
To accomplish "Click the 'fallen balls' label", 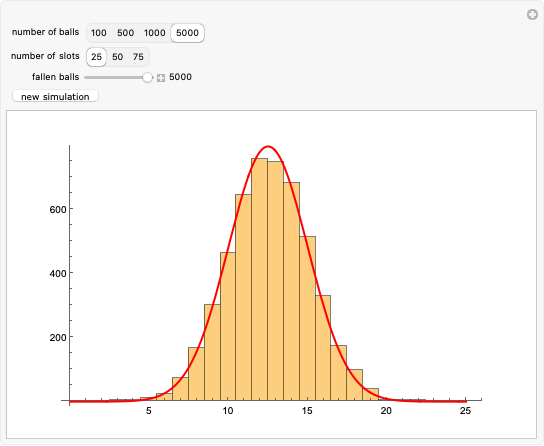I will tap(56, 77).
